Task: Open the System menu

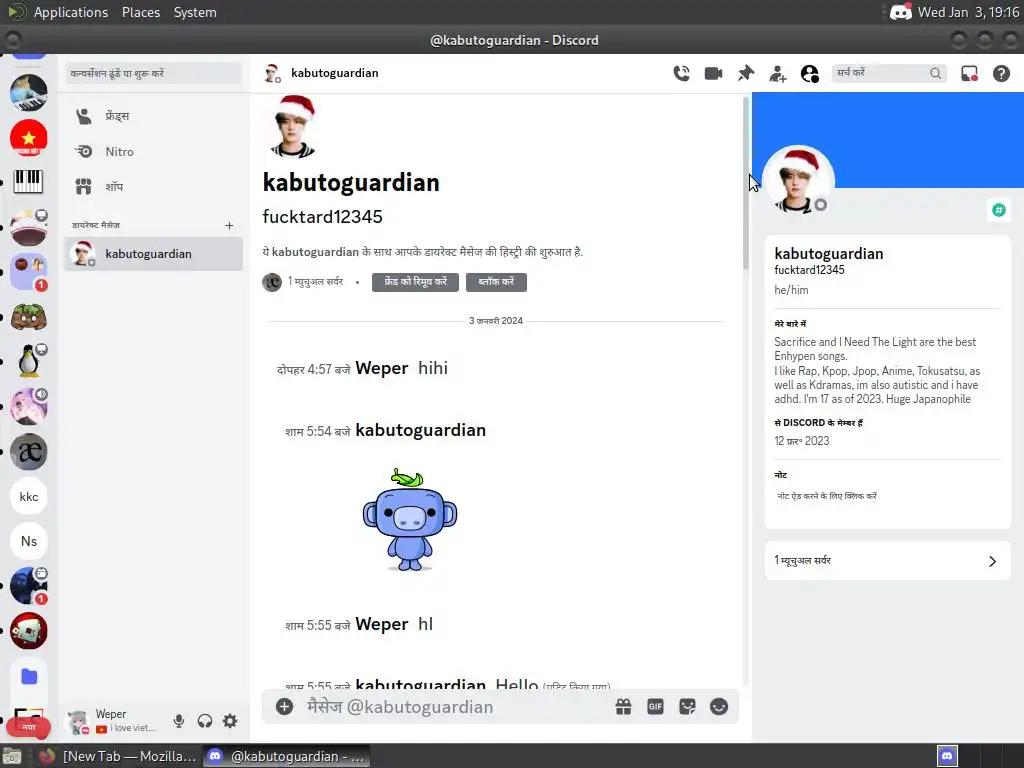Action: point(195,12)
